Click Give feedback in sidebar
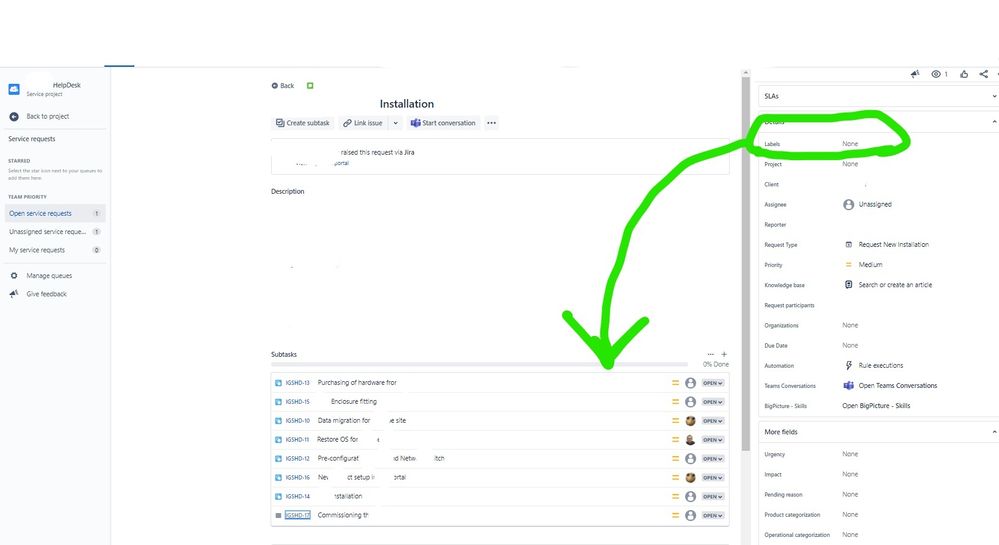 click(47, 294)
